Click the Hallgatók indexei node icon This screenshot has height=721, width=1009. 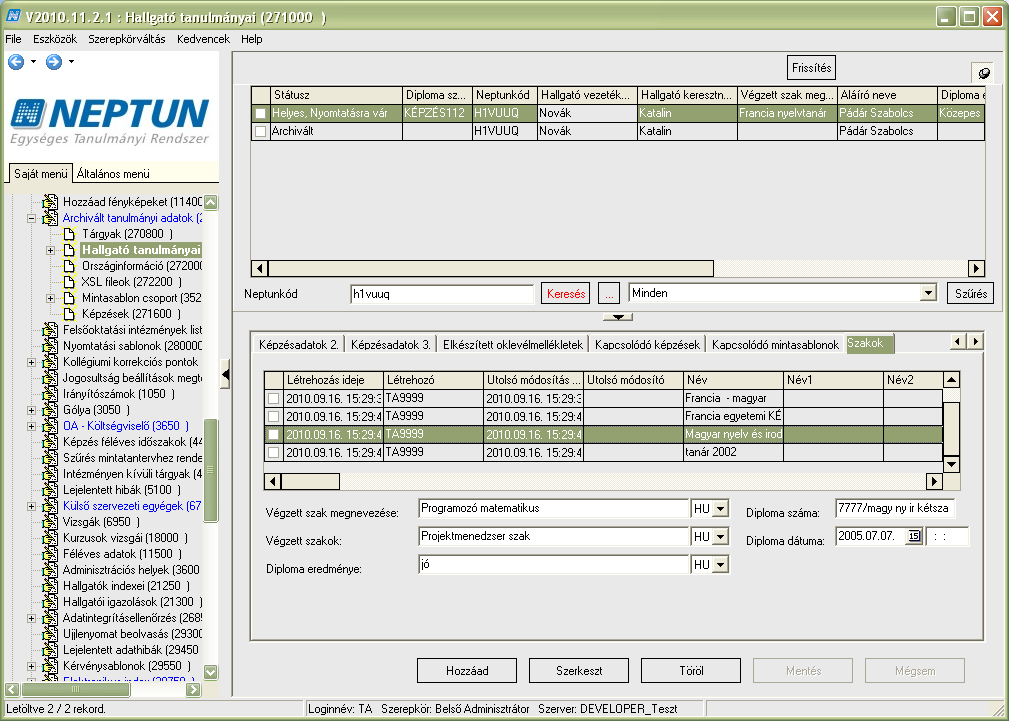(50, 586)
